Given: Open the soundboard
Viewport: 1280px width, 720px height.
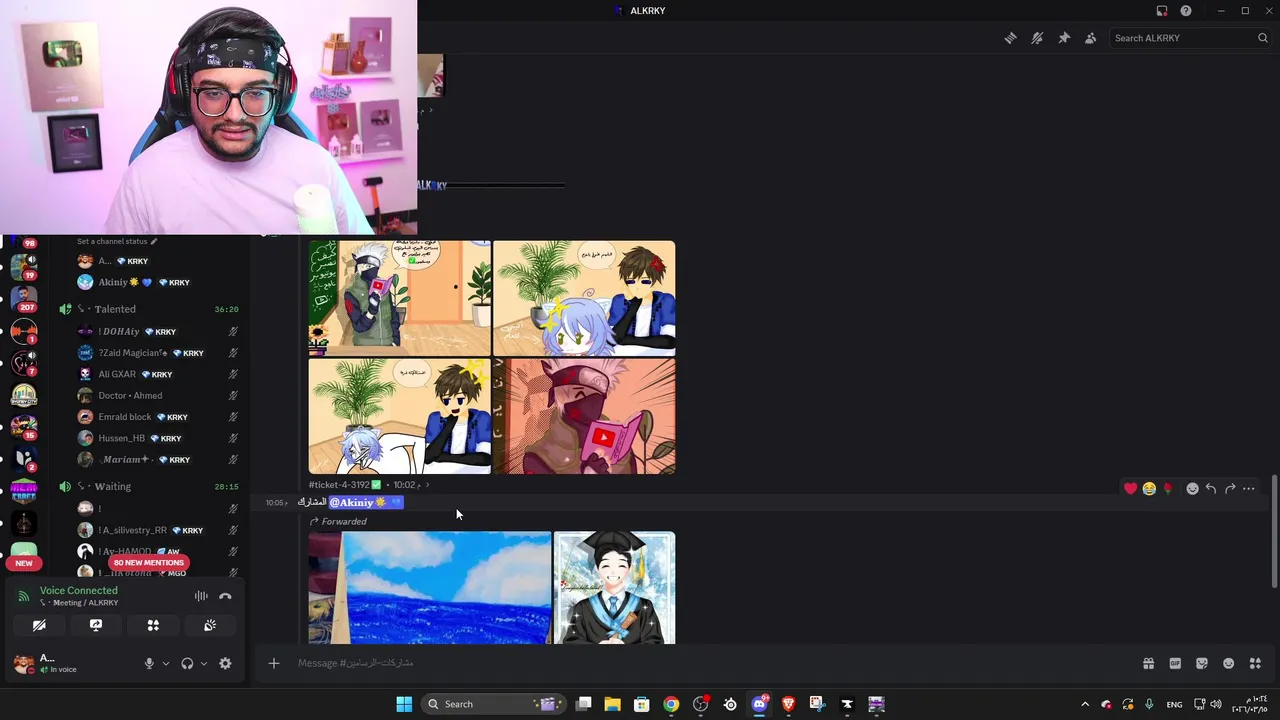Looking at the screenshot, I should tap(210, 625).
